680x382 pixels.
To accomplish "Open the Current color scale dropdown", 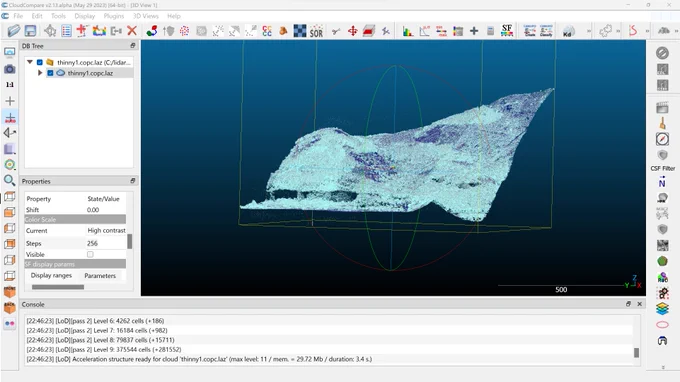I will pyautogui.click(x=106, y=231).
